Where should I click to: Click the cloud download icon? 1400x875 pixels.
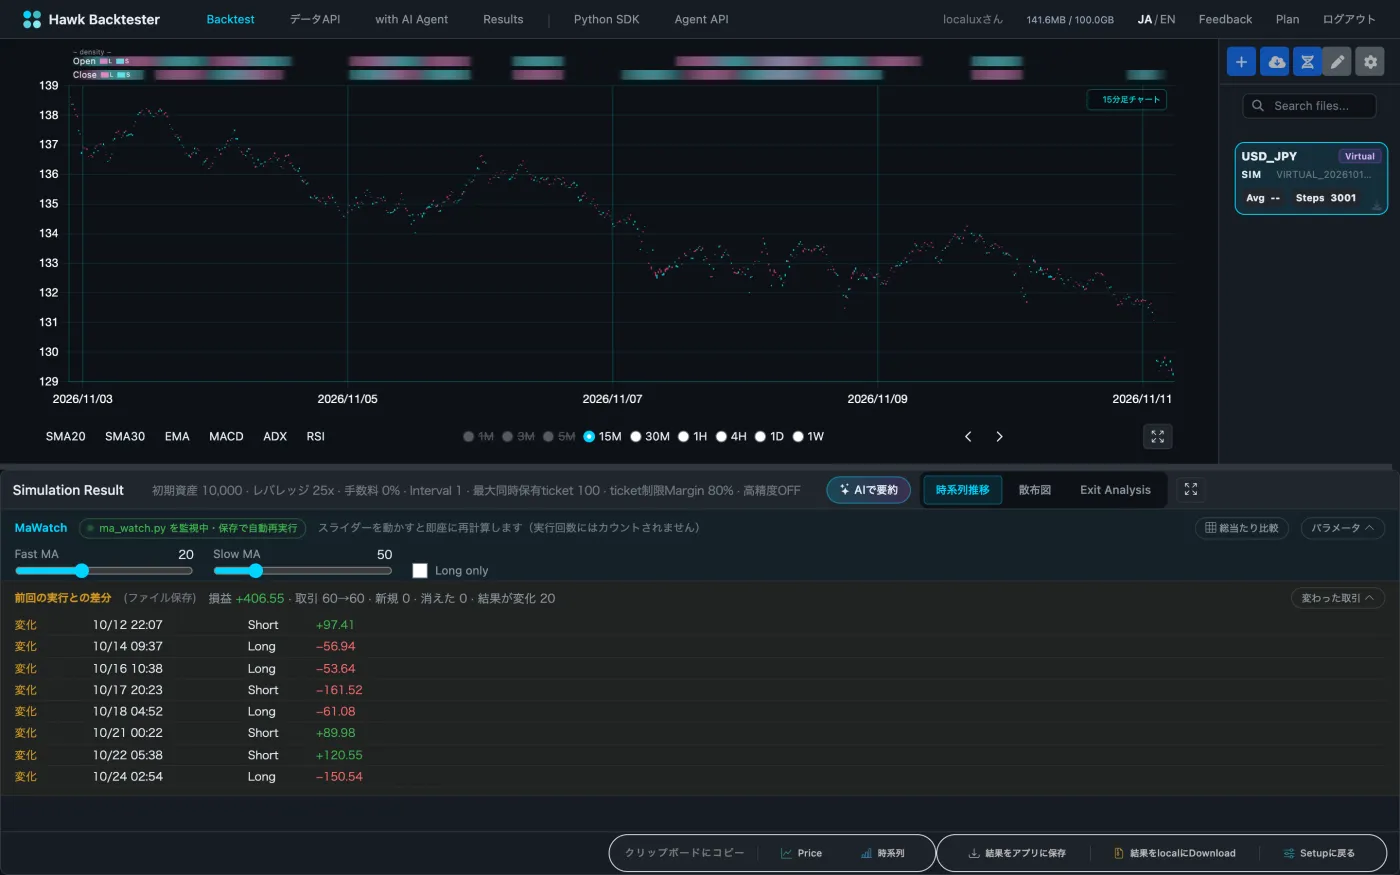point(1275,61)
